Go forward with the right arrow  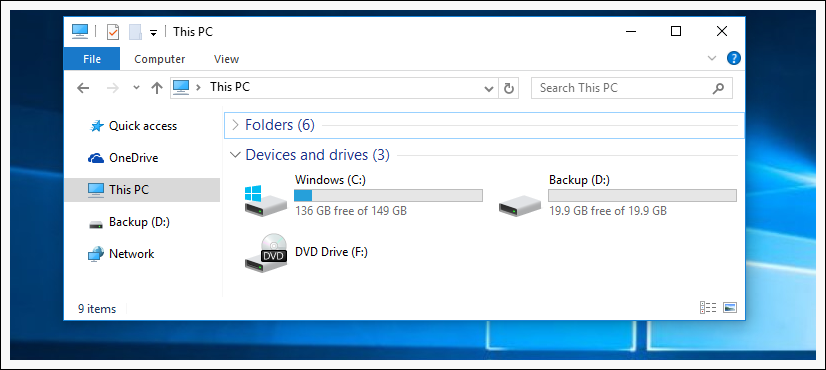(x=113, y=88)
